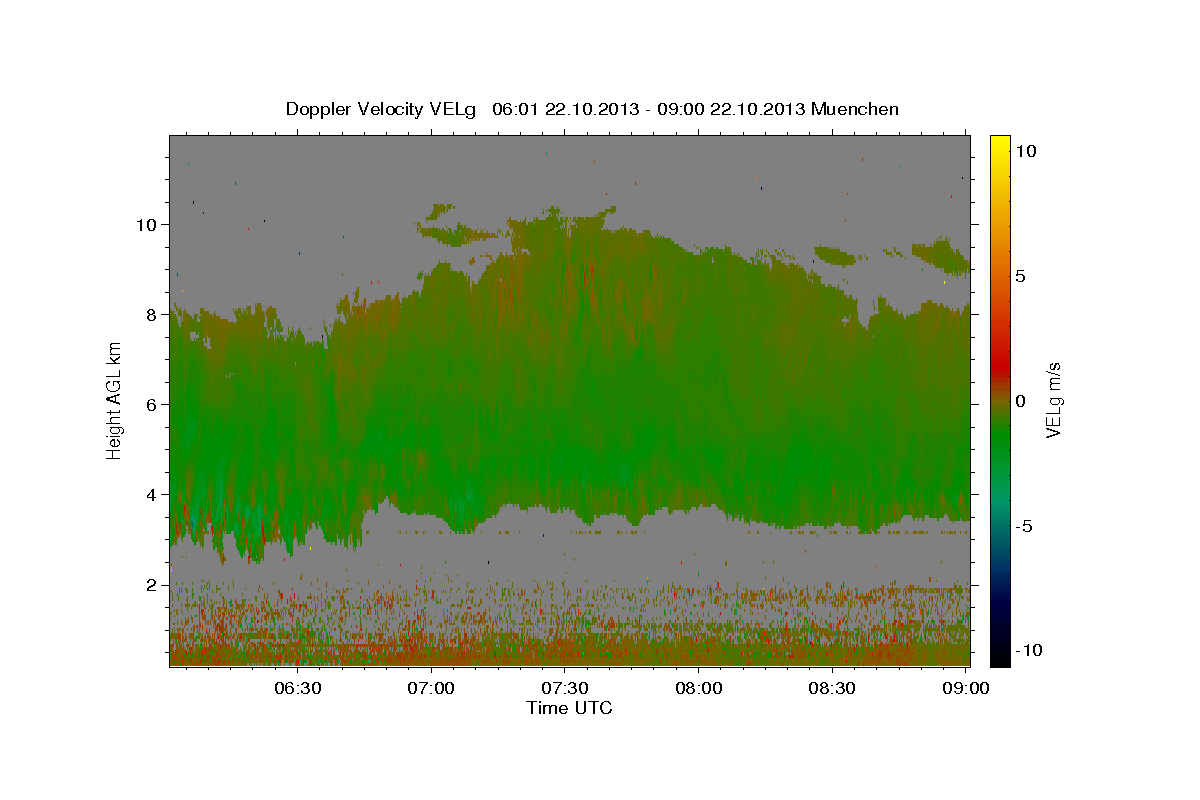This screenshot has height=800, width=1200.
Task: Click the plot title 'Doppler Velocity VELg'
Action: [382, 109]
